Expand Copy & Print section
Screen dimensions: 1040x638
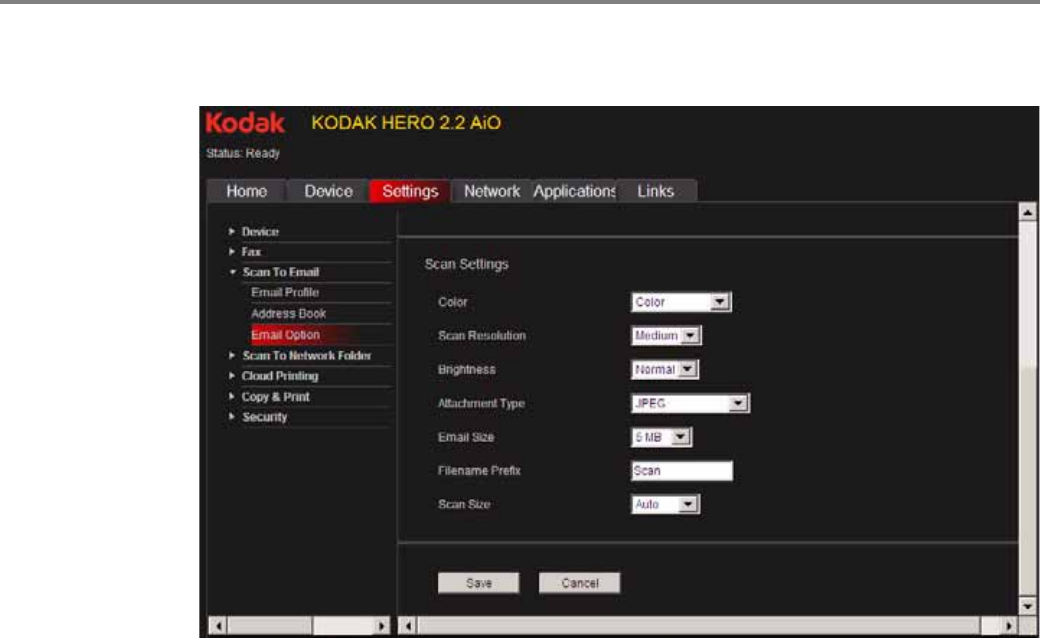click(275, 397)
